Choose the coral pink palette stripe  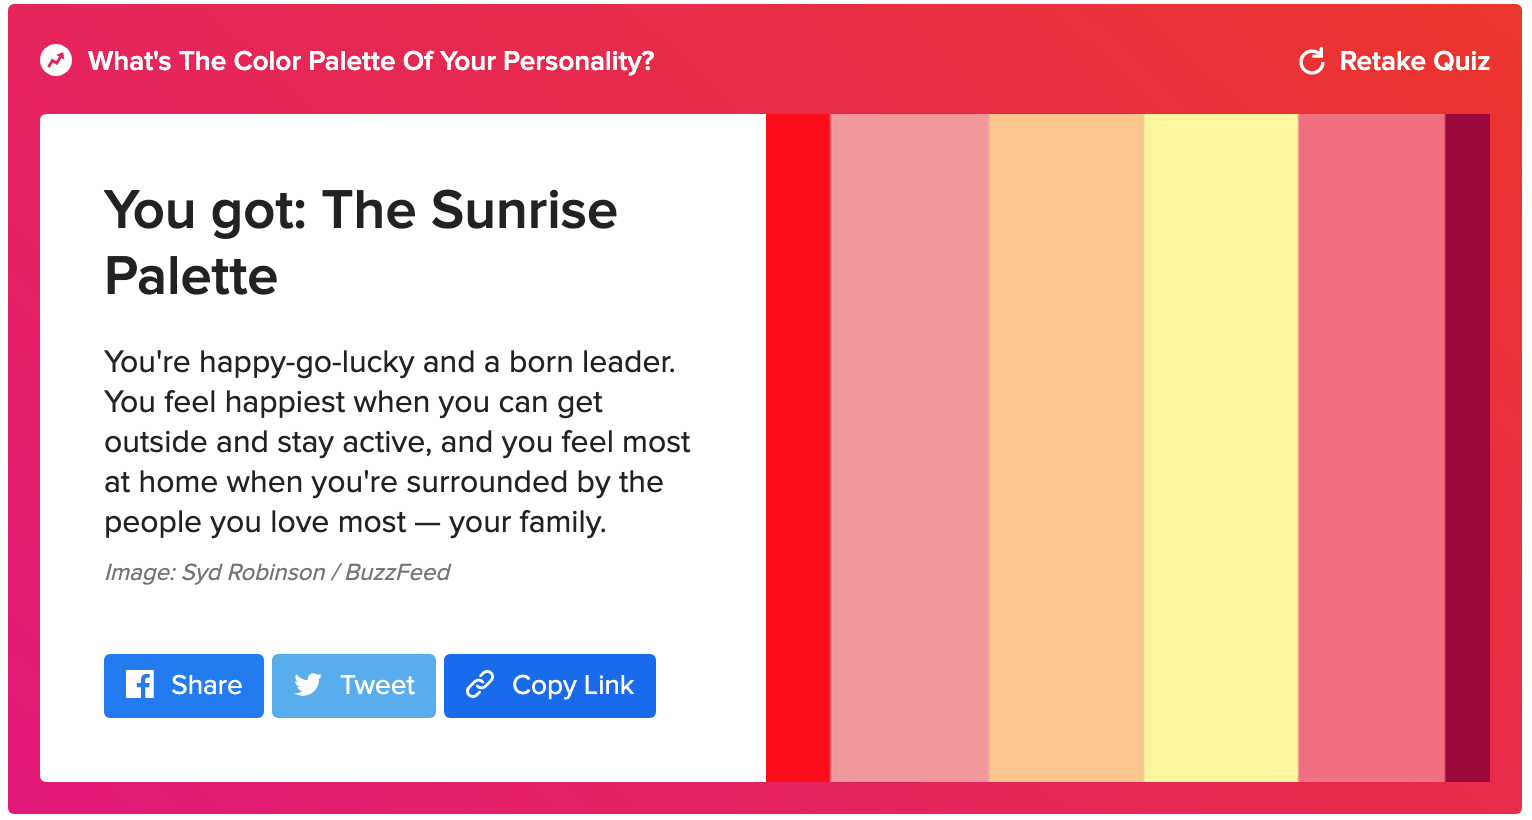tap(1371, 448)
